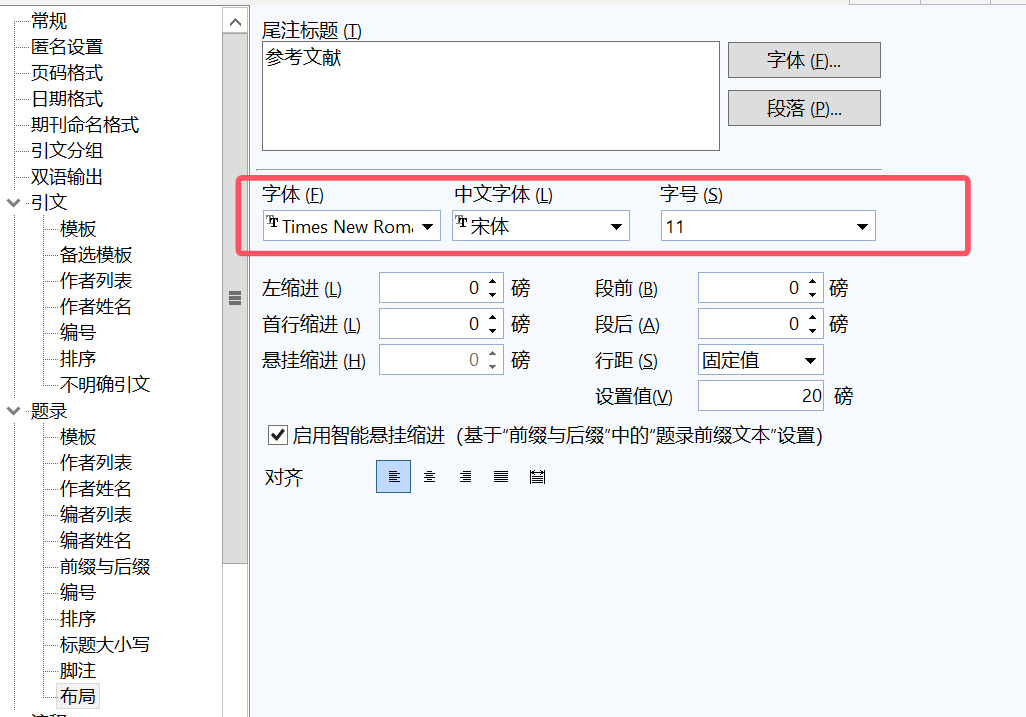This screenshot has height=717, width=1026.
Task: Click the 设置值 input field
Action: point(760,396)
